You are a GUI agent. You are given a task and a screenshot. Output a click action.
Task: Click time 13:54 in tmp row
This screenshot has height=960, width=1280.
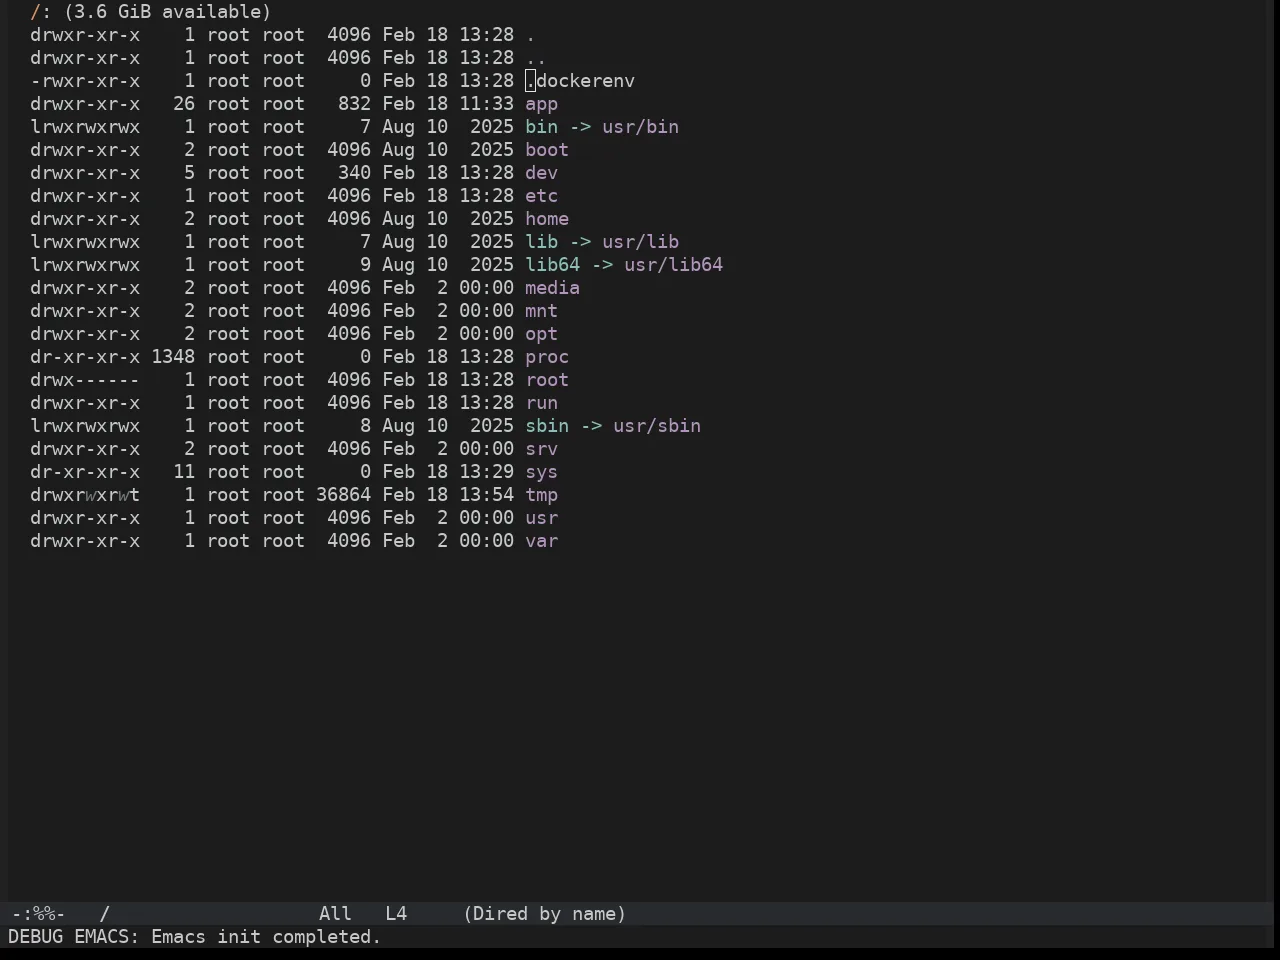coord(486,495)
